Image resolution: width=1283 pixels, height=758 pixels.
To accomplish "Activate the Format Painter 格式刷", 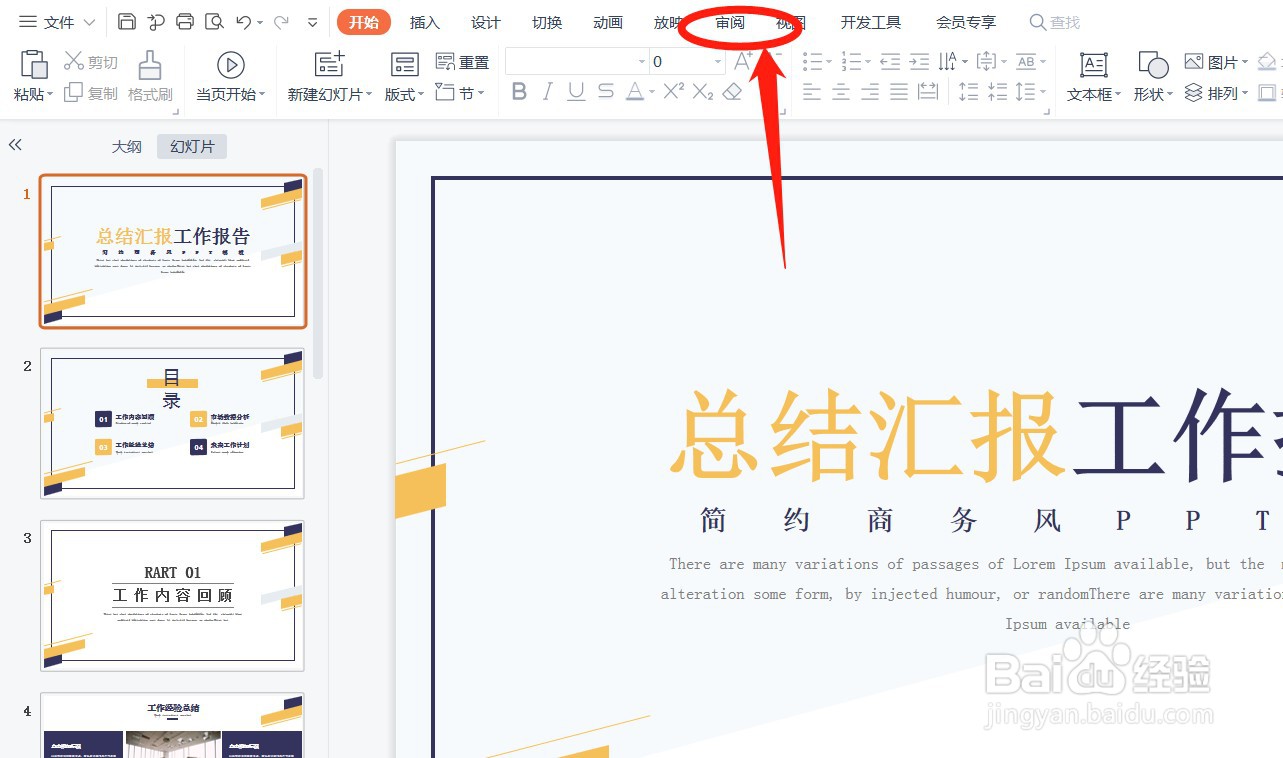I will point(150,76).
